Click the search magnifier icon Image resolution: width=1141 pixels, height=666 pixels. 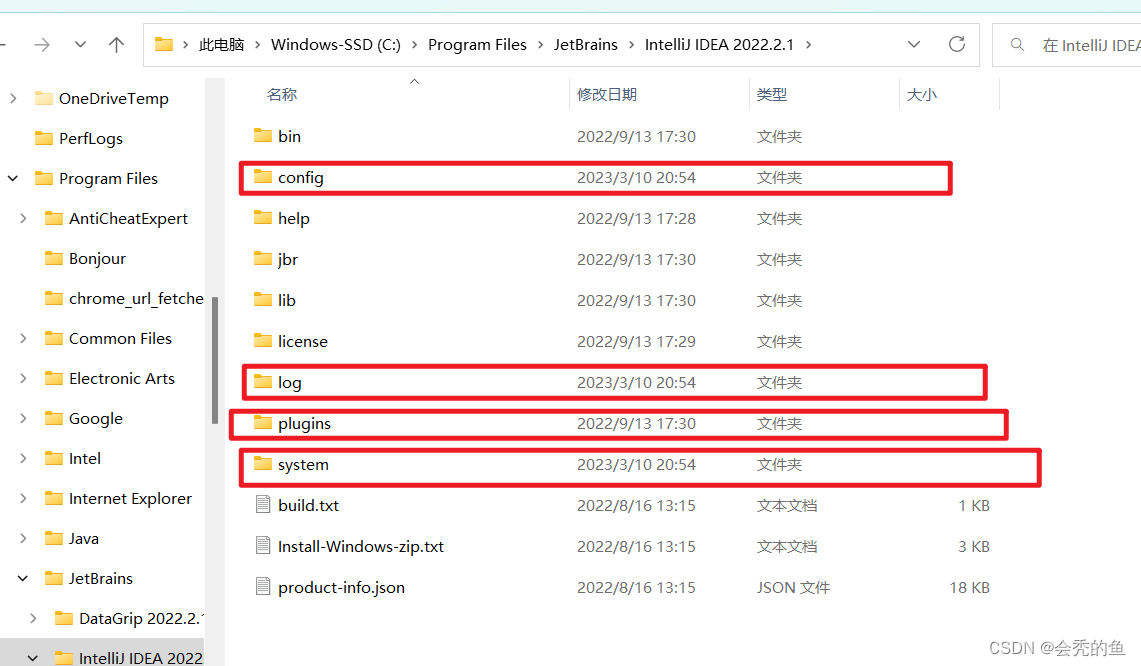click(1017, 45)
